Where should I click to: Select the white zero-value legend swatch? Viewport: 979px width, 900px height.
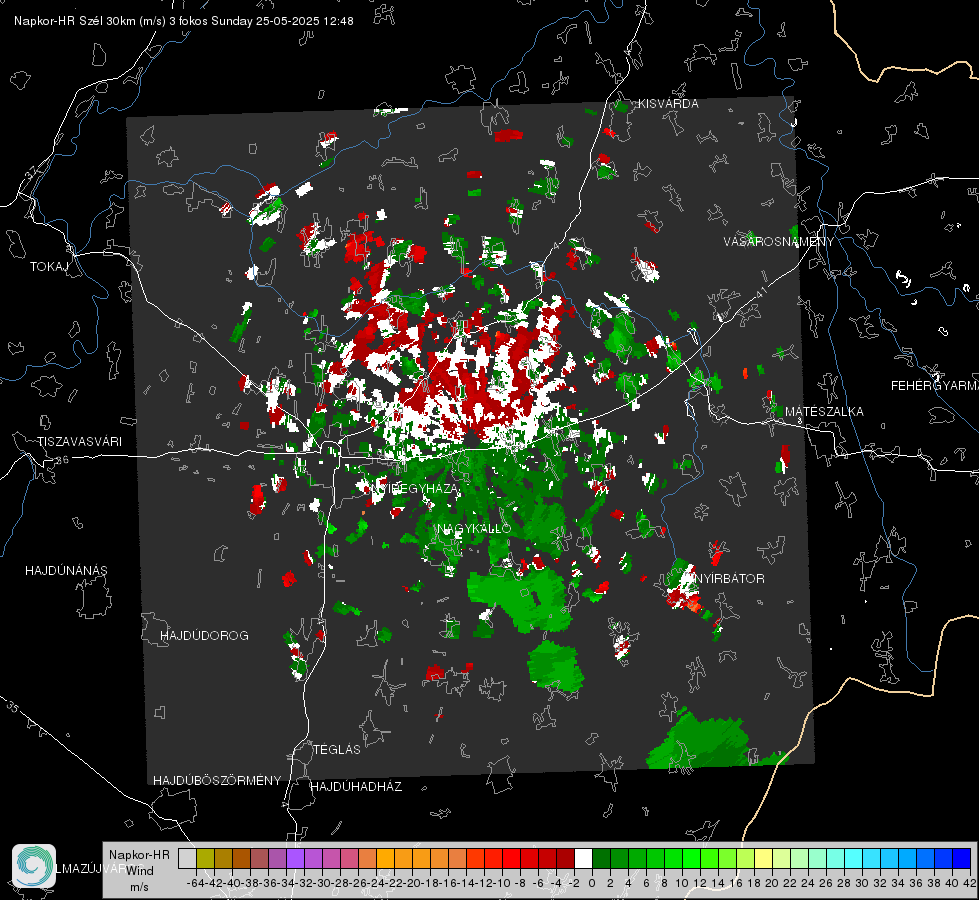583,858
